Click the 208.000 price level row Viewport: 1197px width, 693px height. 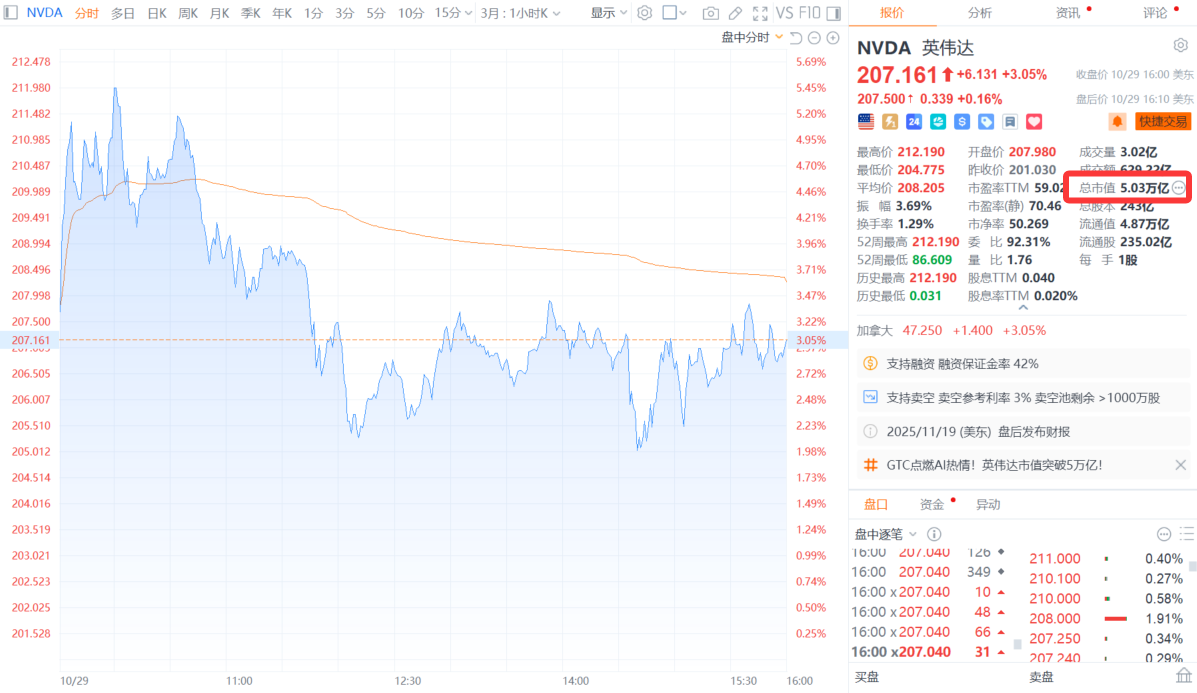click(1107, 619)
